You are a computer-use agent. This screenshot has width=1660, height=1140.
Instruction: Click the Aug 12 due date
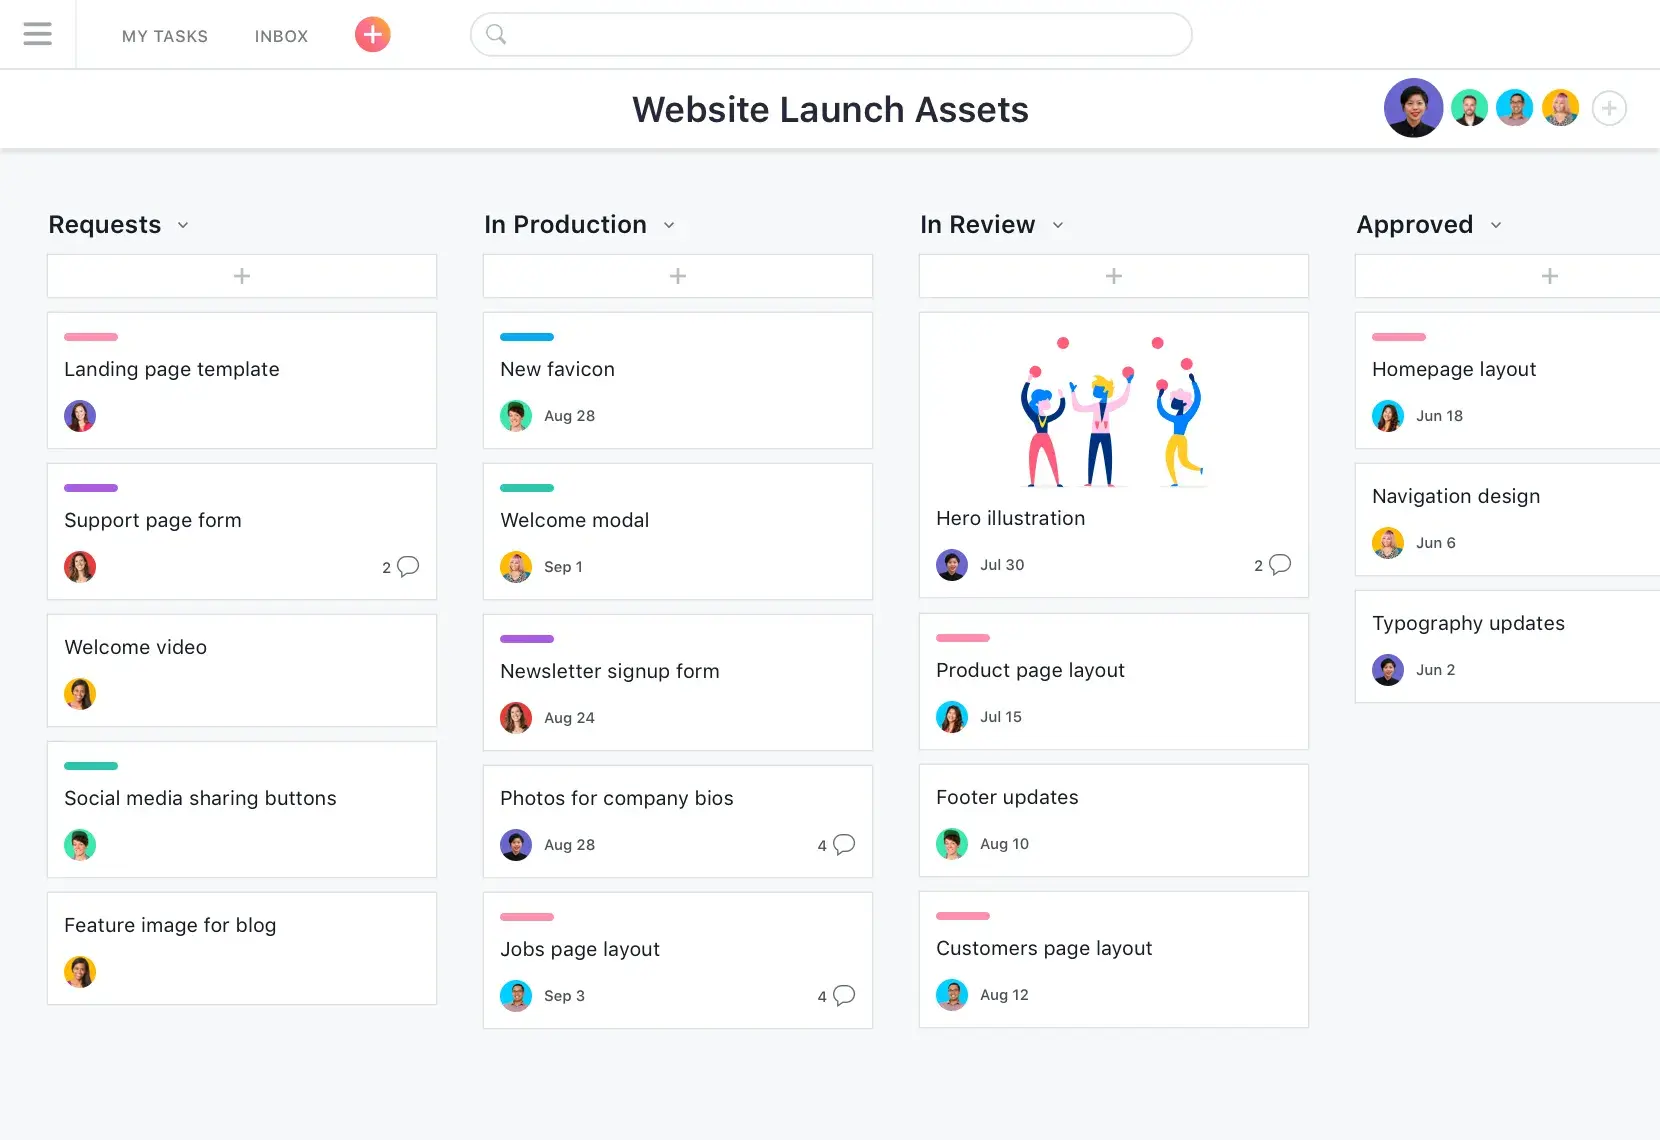point(1004,995)
